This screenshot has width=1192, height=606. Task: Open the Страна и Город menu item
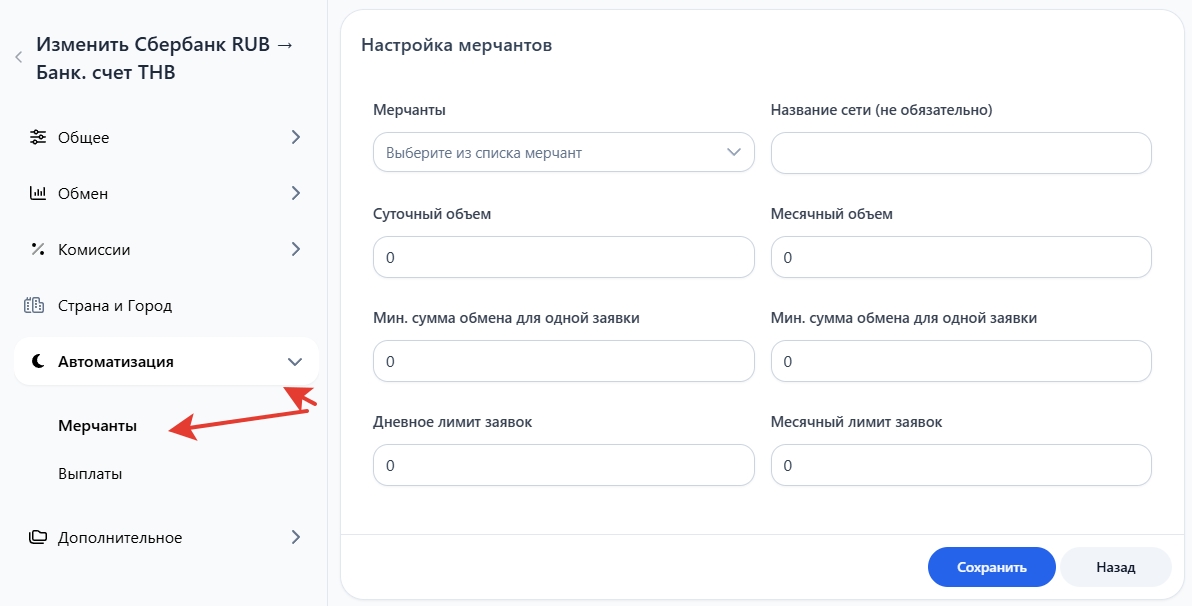[x=115, y=305]
